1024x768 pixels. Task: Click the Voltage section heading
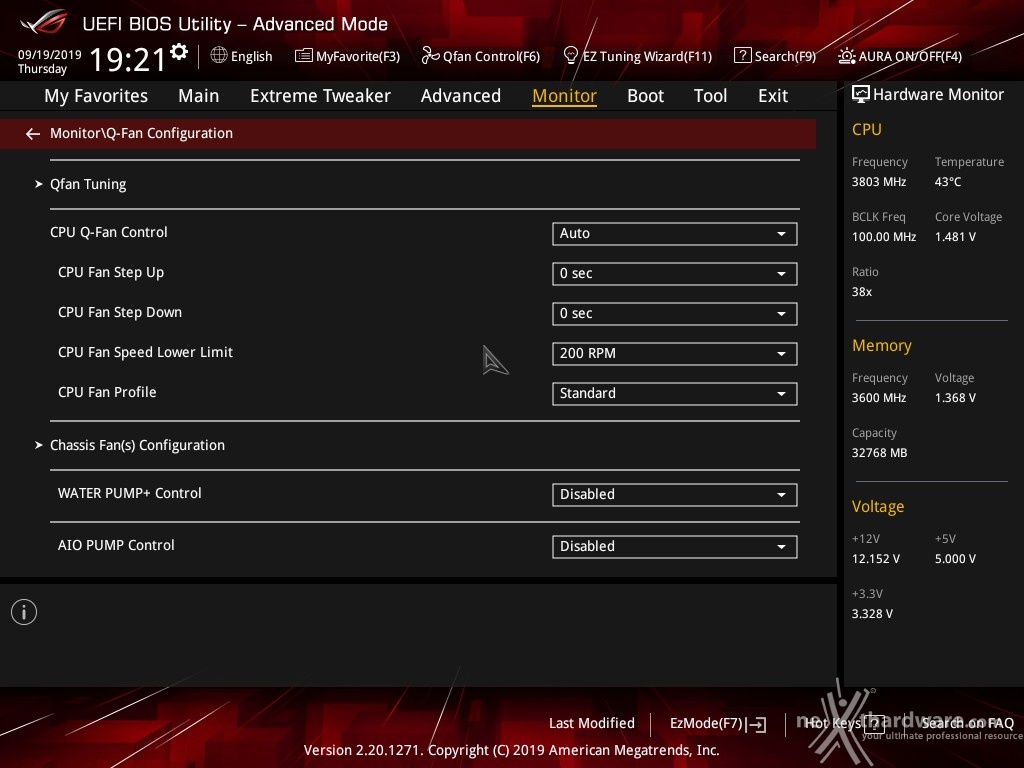[878, 507]
